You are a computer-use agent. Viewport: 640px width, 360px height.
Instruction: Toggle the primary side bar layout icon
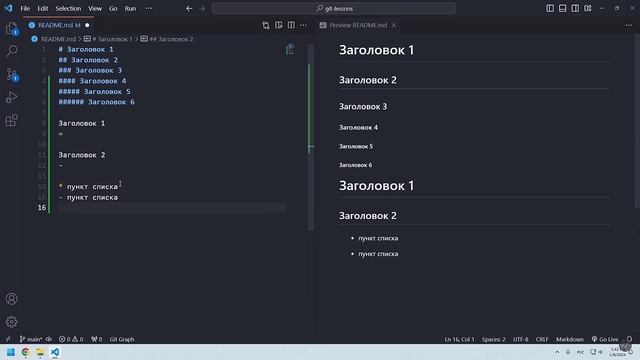coord(550,8)
